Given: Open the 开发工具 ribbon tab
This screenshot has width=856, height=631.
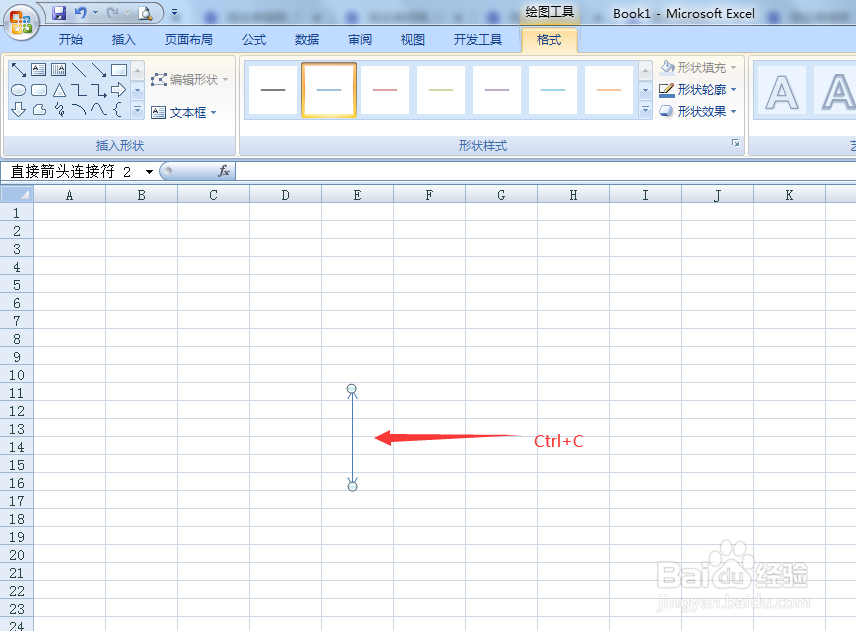Looking at the screenshot, I should (x=478, y=40).
